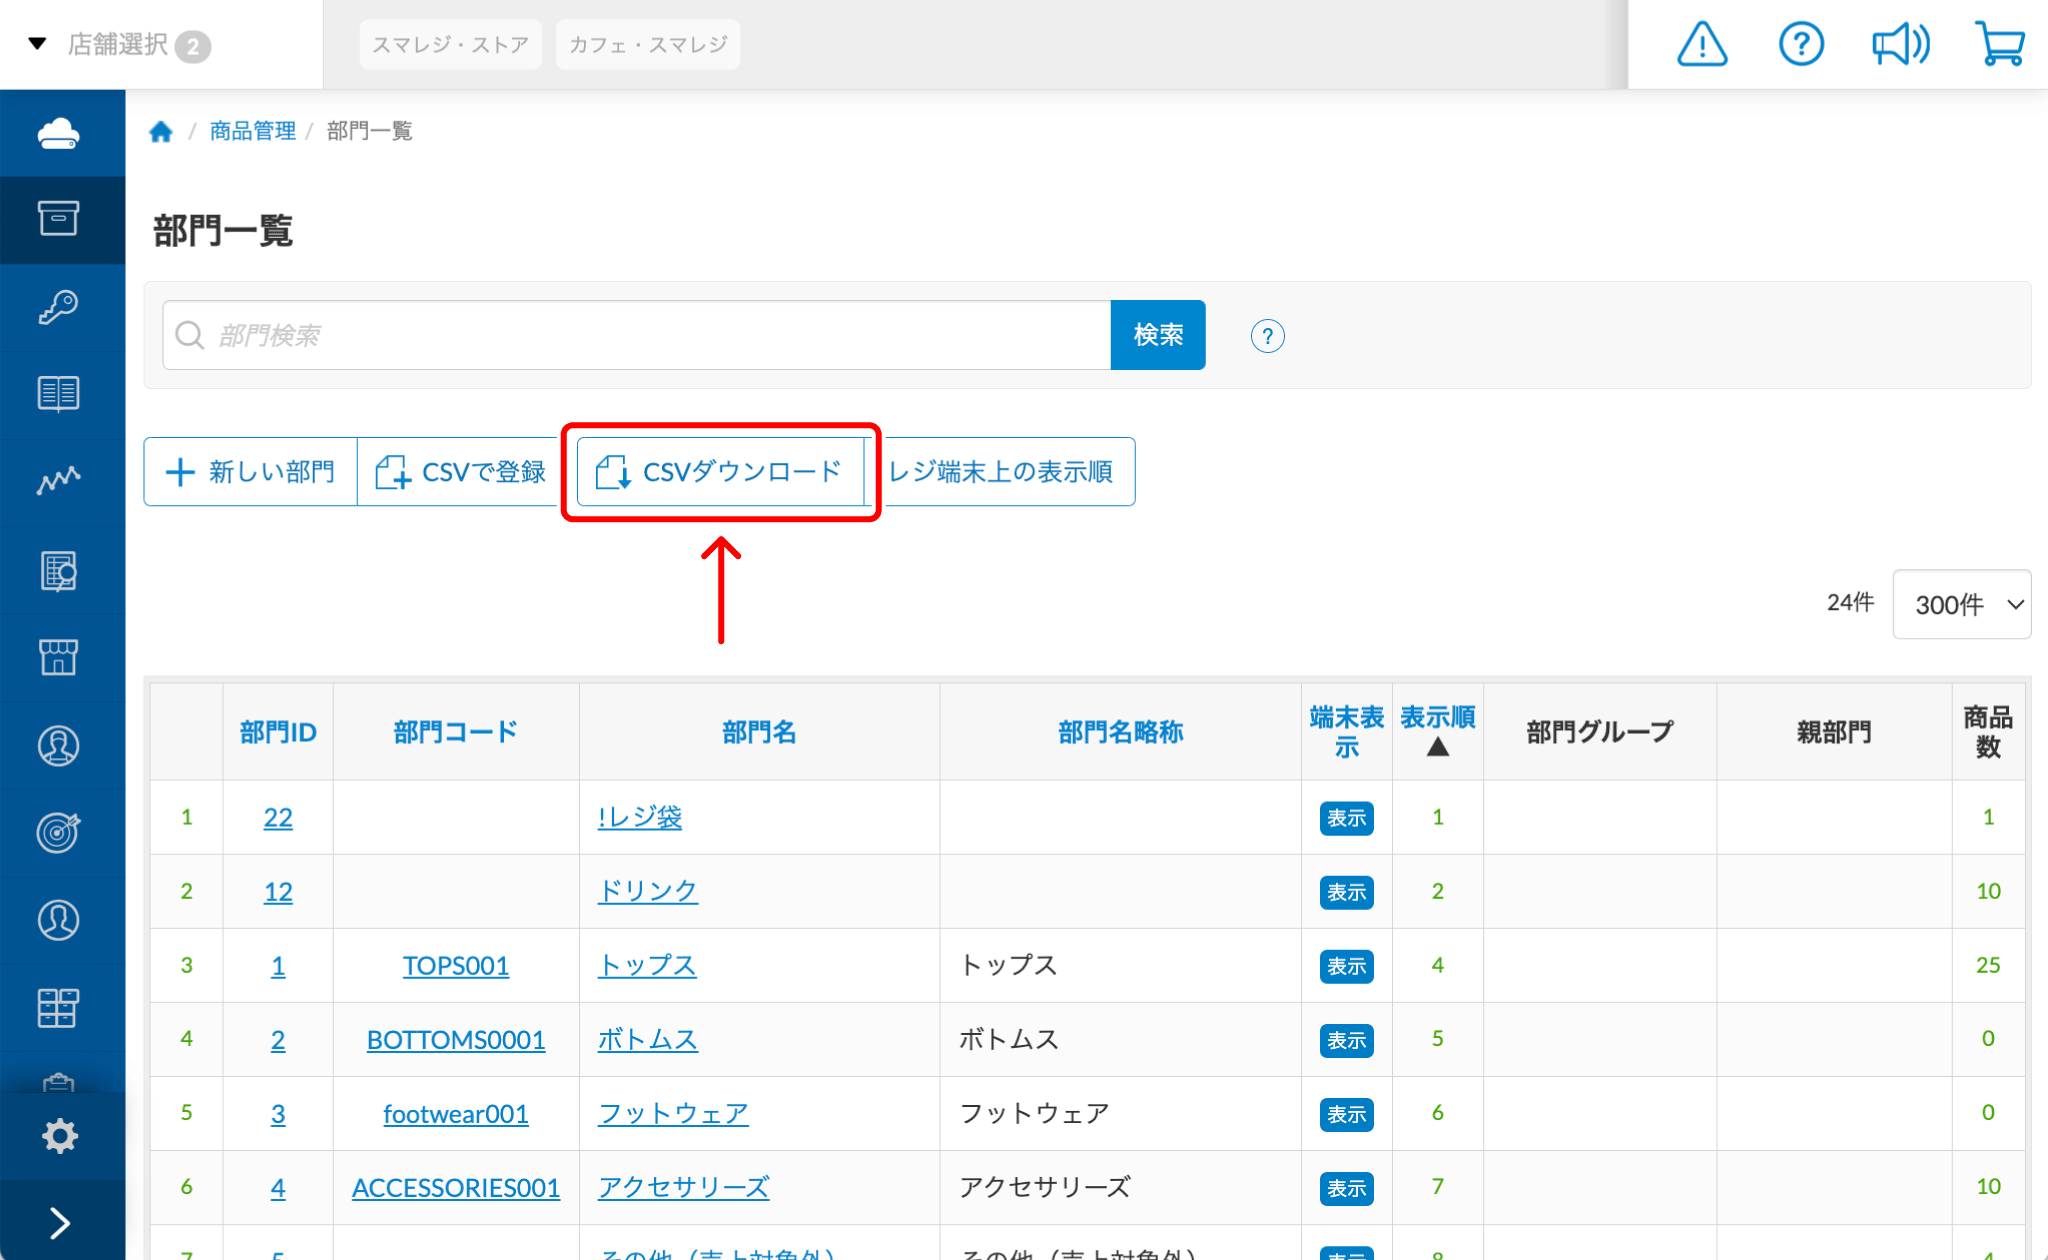Open the store icon in sidebar
The height and width of the screenshot is (1260, 2048).
click(59, 657)
